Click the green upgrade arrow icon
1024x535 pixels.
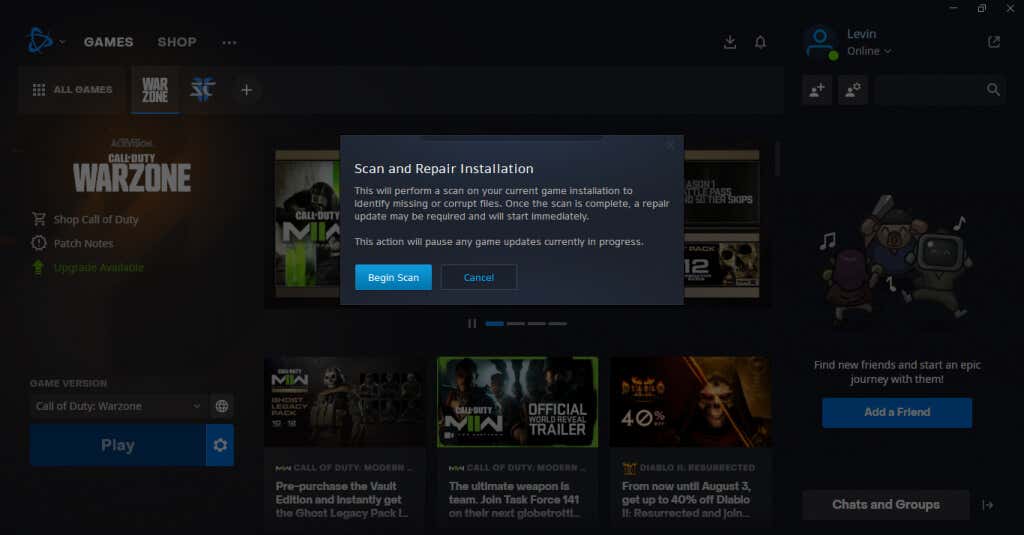(x=39, y=267)
